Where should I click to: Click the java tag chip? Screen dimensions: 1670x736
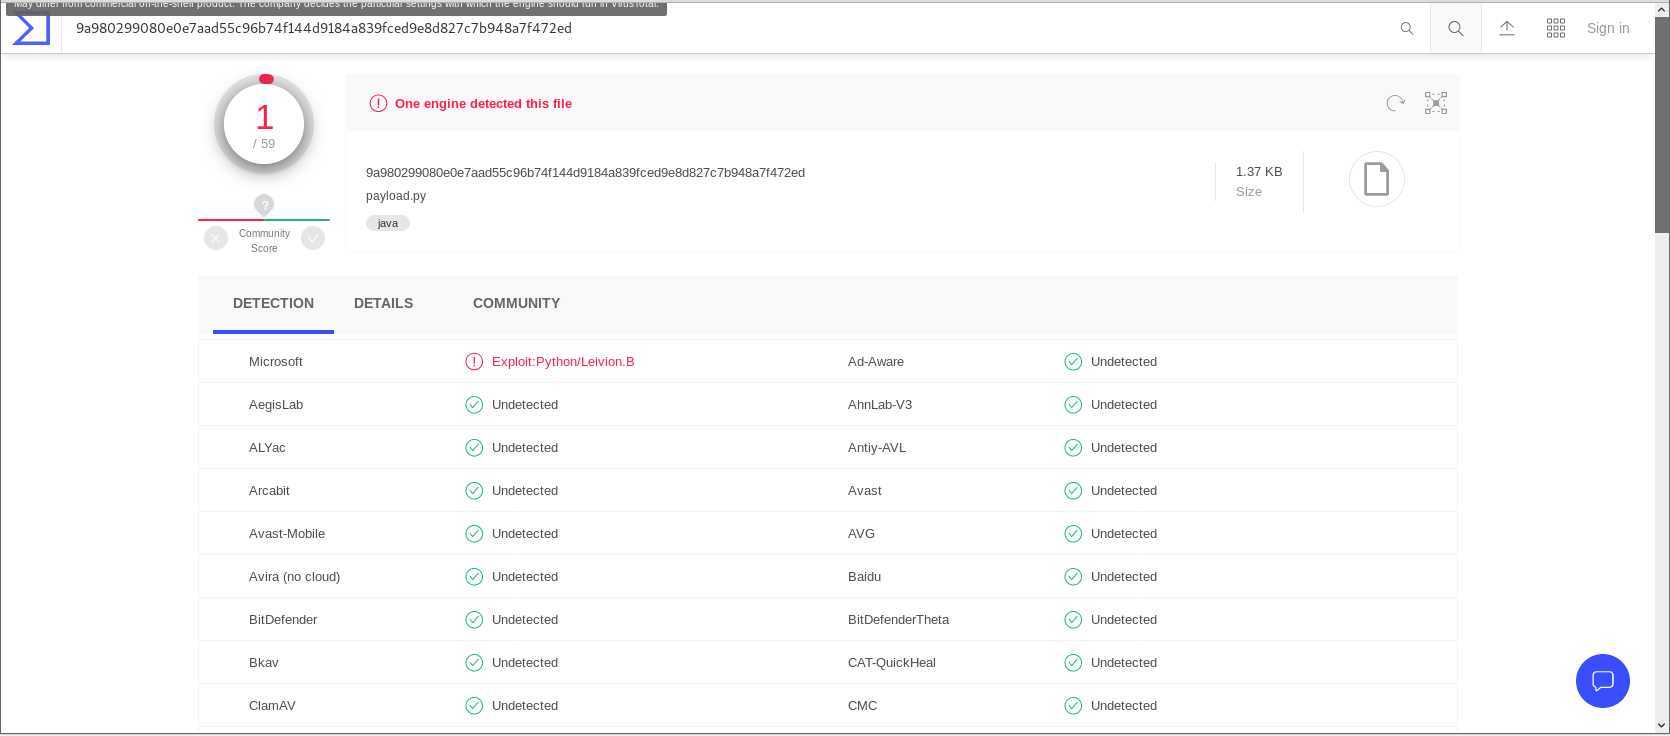click(x=388, y=223)
